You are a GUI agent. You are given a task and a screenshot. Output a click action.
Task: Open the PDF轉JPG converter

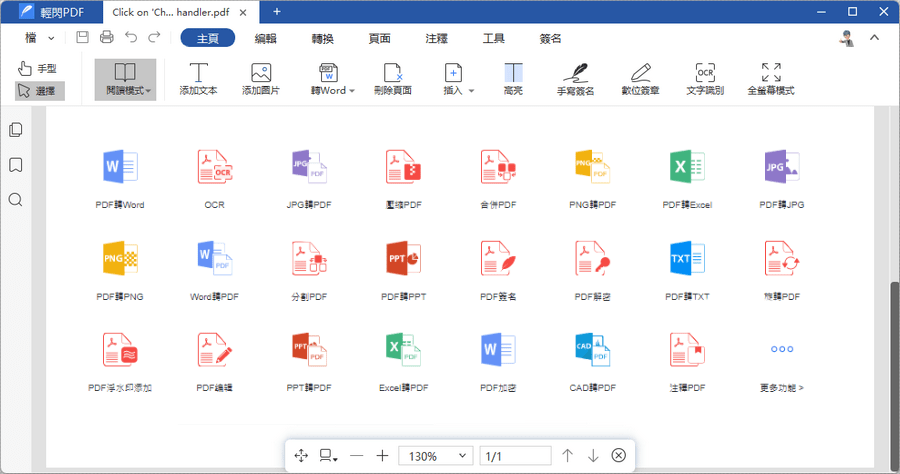[x=782, y=178]
